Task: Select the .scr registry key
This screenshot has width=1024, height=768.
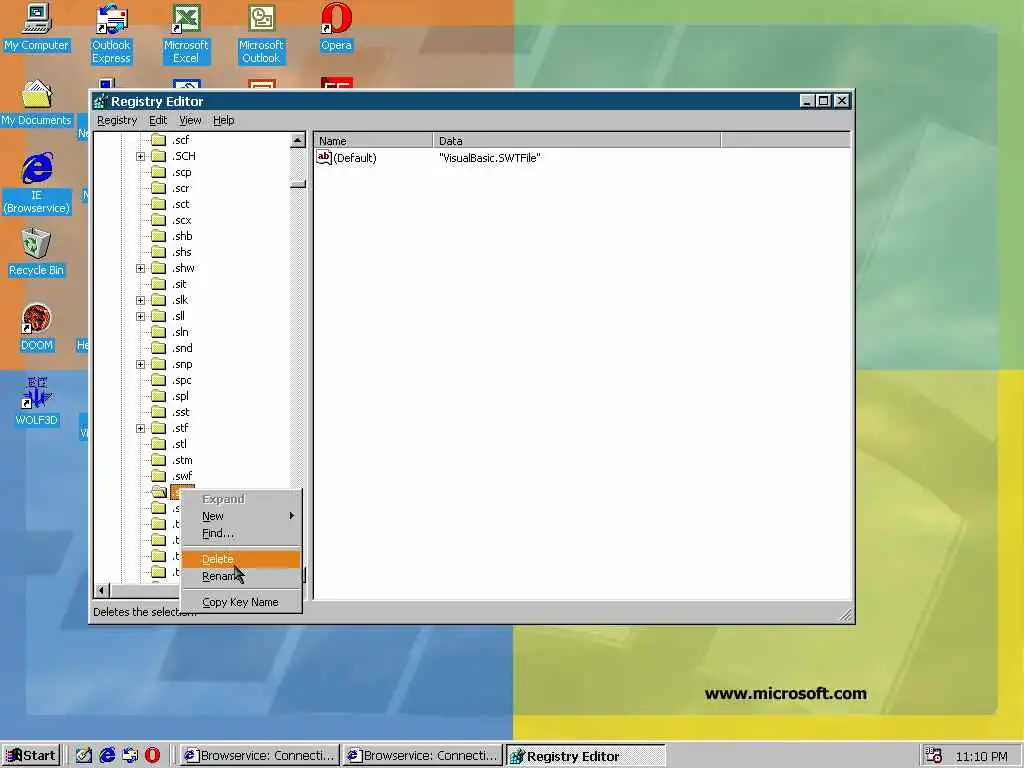Action: pyautogui.click(x=182, y=188)
